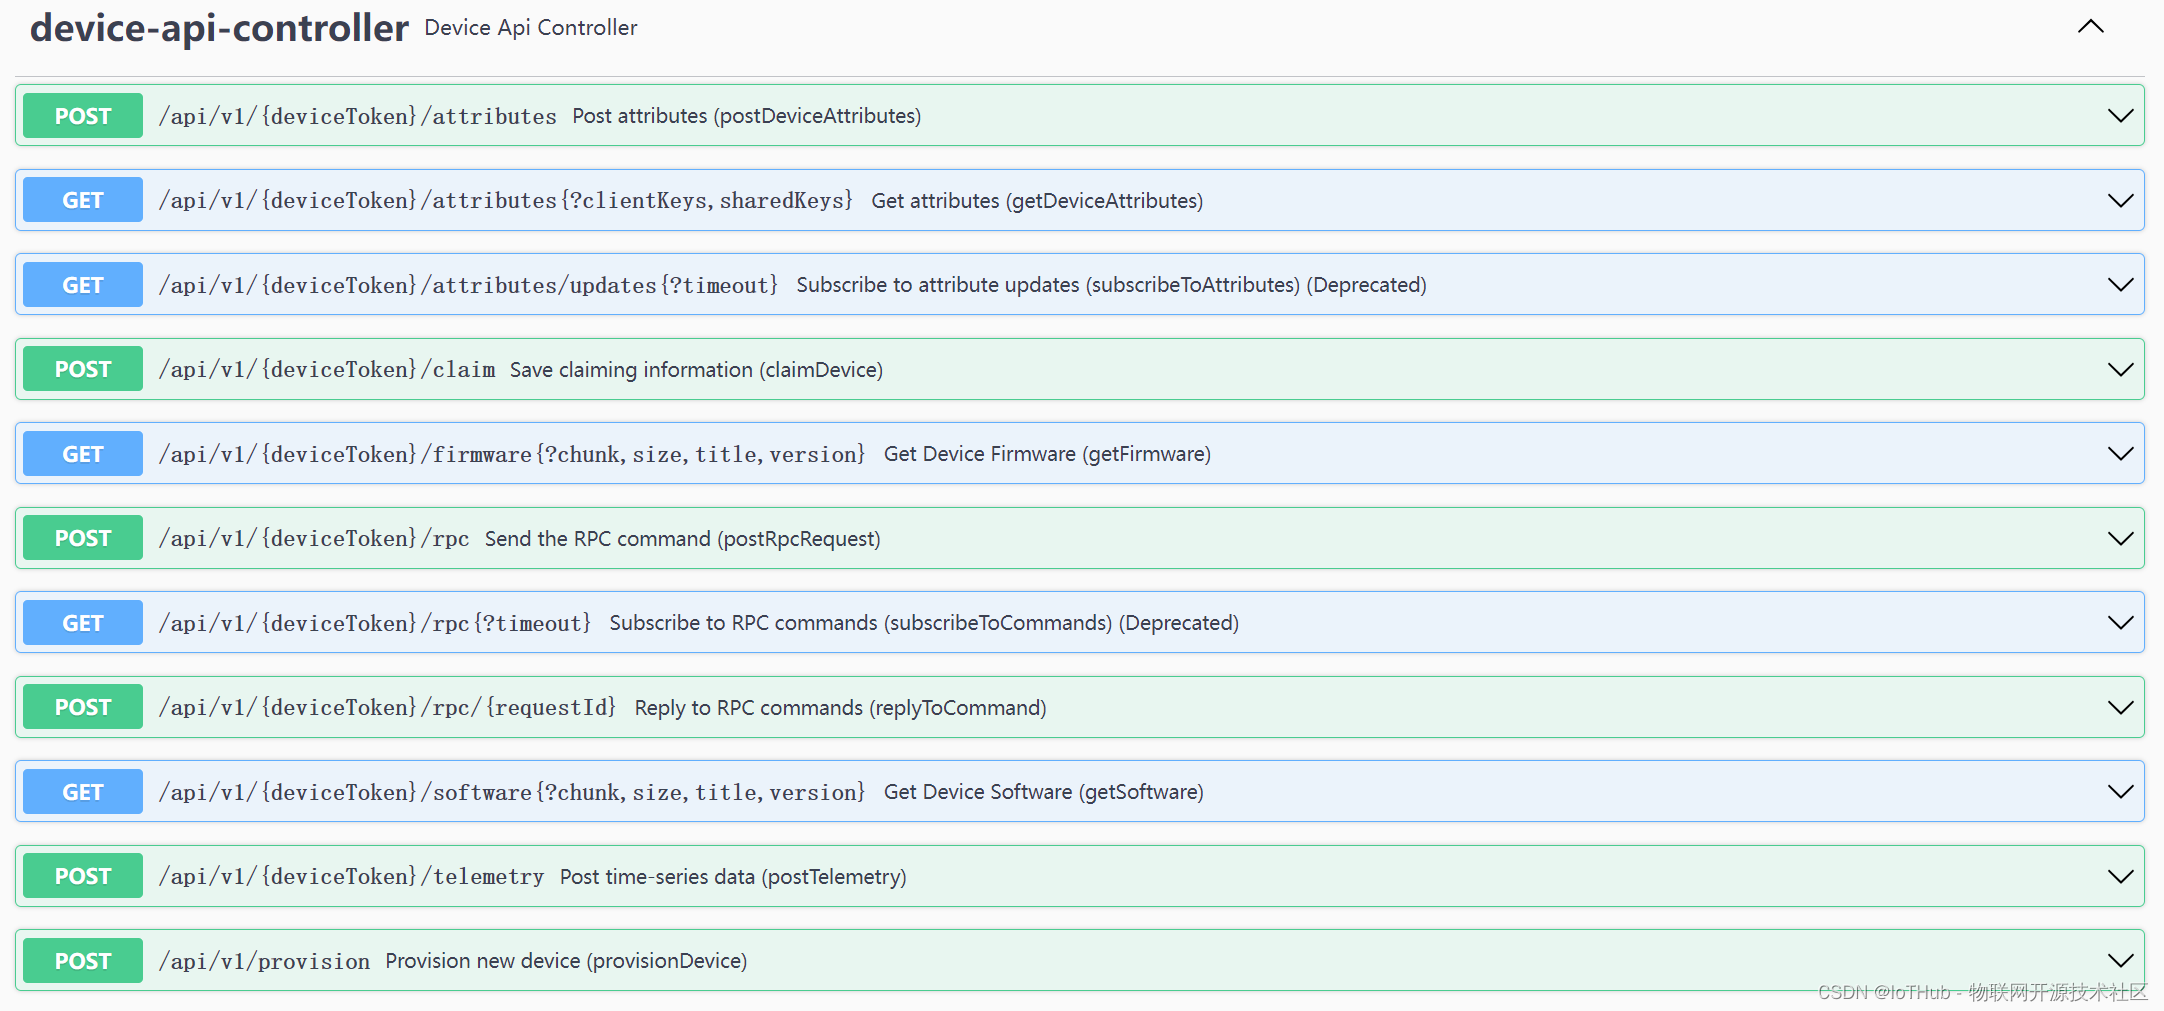Expand the getDeviceAttributes endpoint chevron
The image size is (2164, 1011).
click(2120, 200)
